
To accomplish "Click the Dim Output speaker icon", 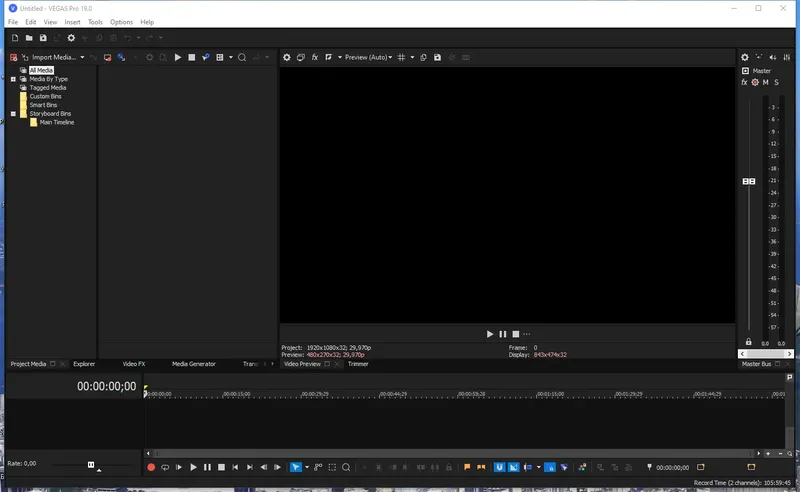I will click(x=773, y=57).
